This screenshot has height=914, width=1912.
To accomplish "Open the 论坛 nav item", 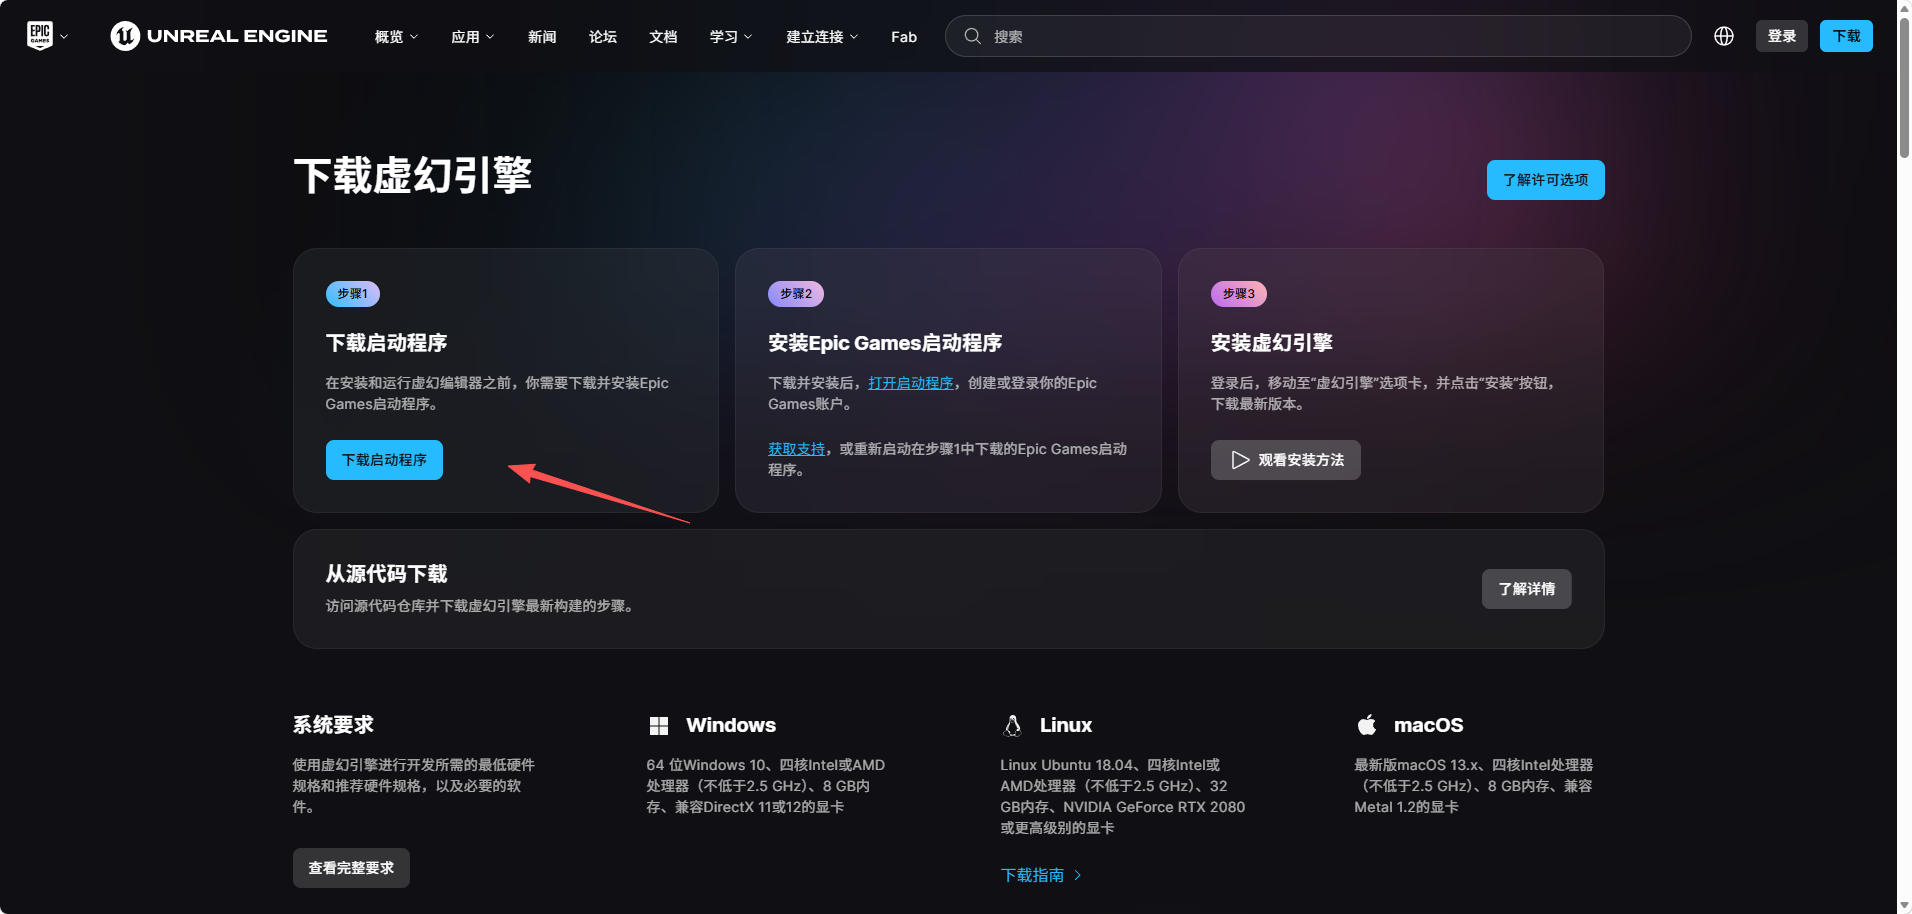I will click(x=603, y=37).
